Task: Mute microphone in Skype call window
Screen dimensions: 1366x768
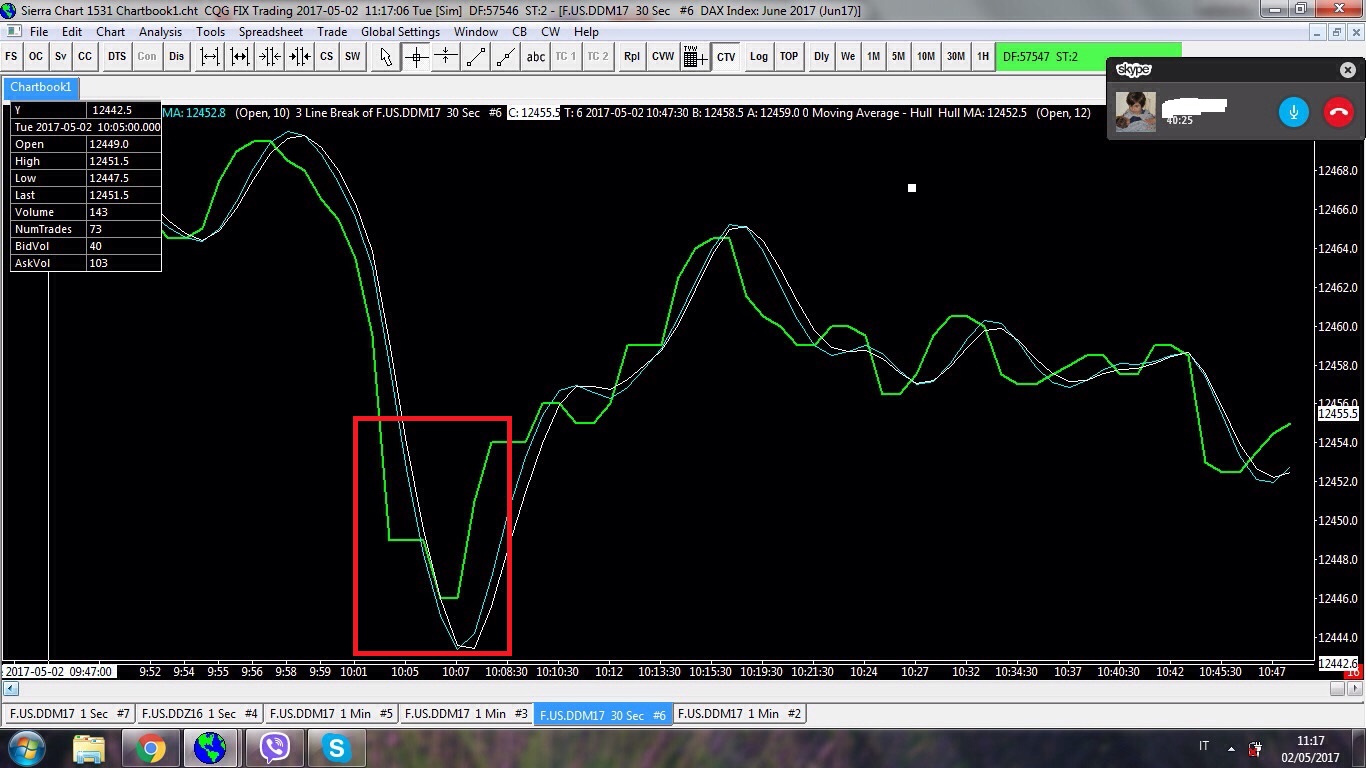Action: [1293, 112]
